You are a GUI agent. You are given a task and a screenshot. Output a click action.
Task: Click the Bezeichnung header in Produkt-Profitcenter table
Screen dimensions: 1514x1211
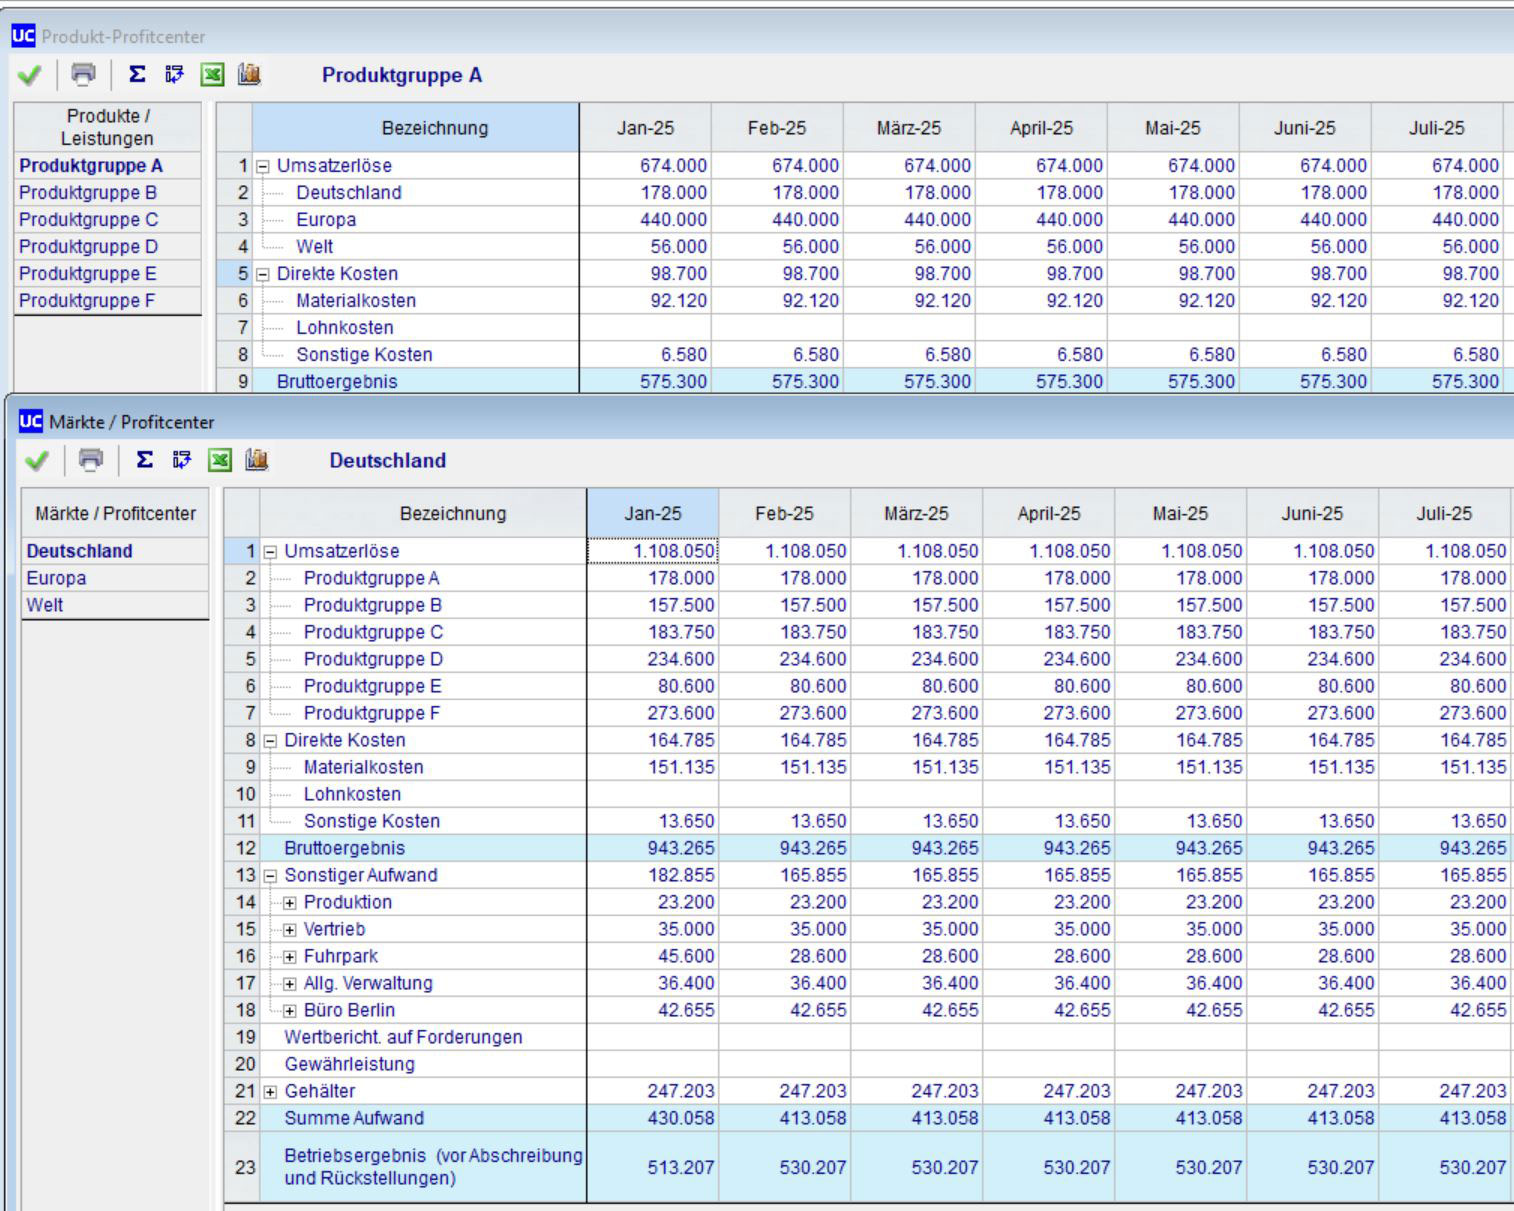(x=434, y=128)
